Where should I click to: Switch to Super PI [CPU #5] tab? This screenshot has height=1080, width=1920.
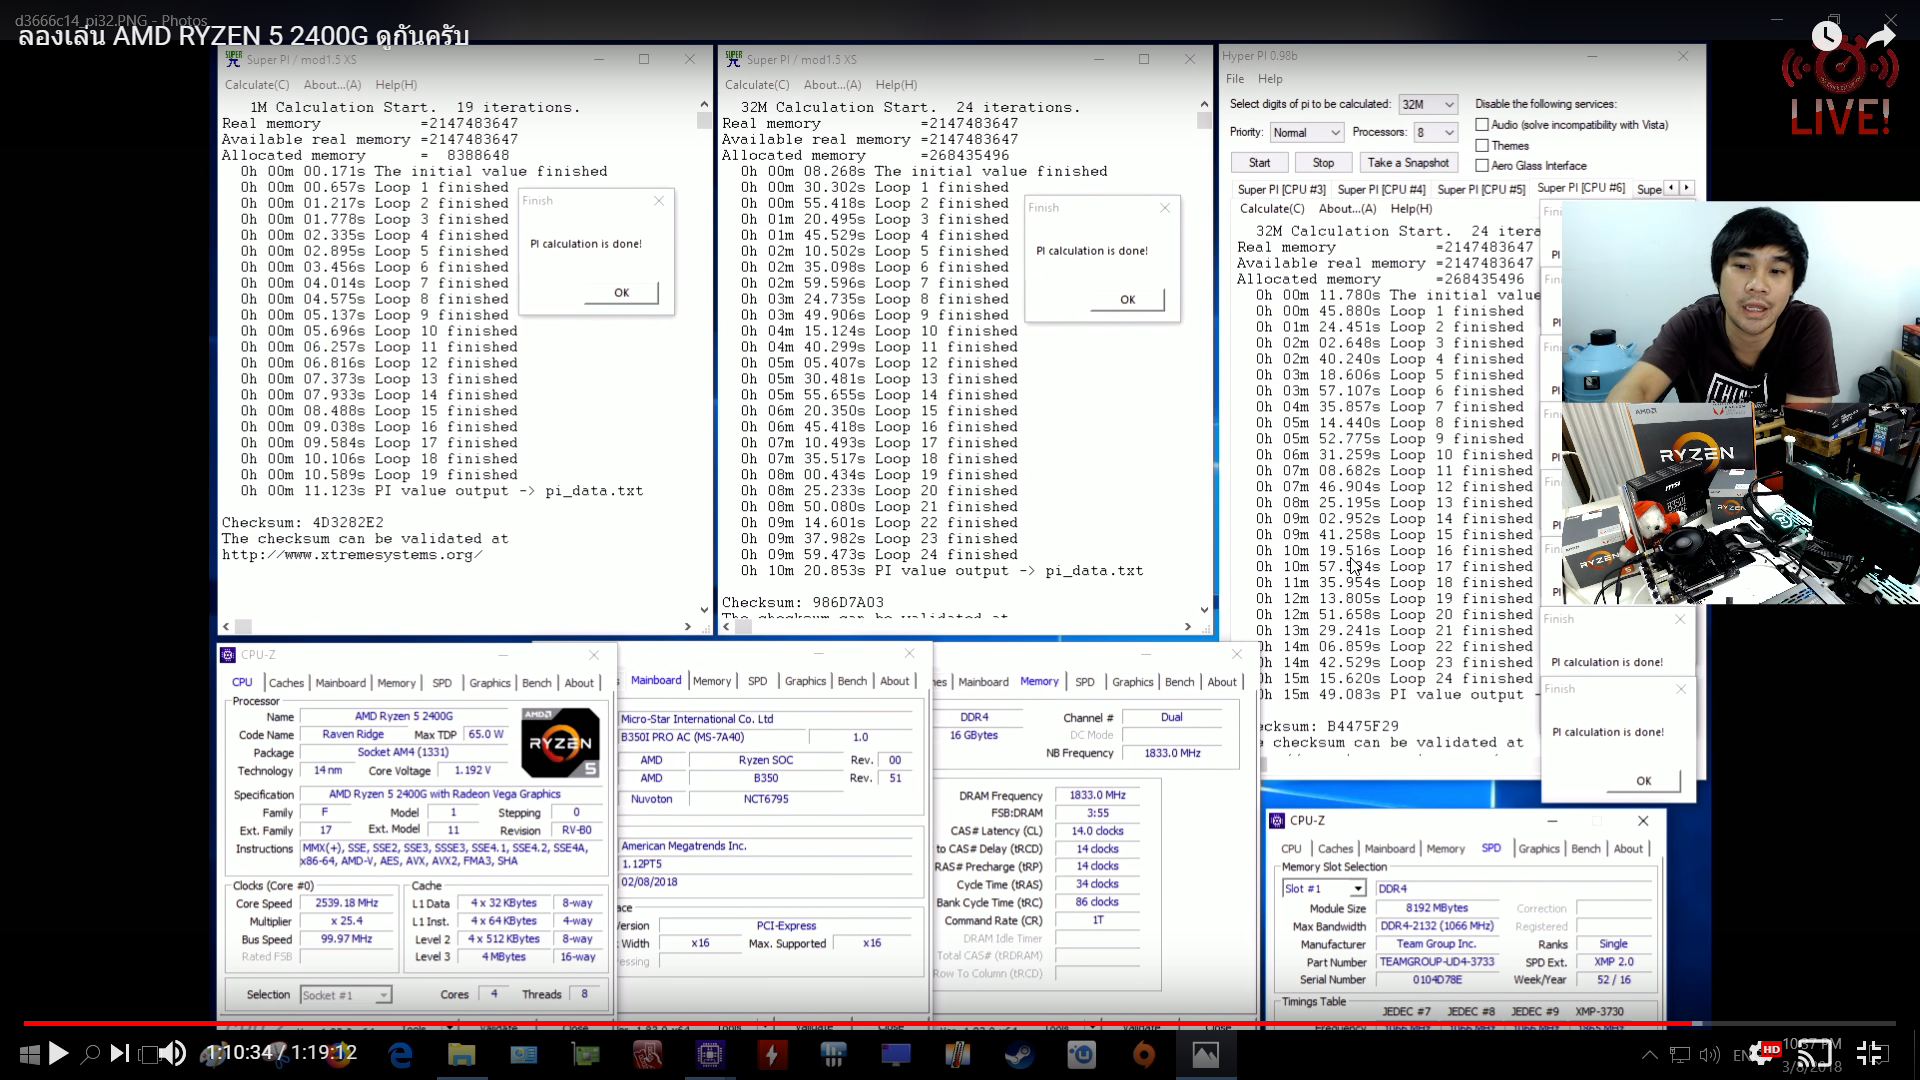(x=1481, y=189)
